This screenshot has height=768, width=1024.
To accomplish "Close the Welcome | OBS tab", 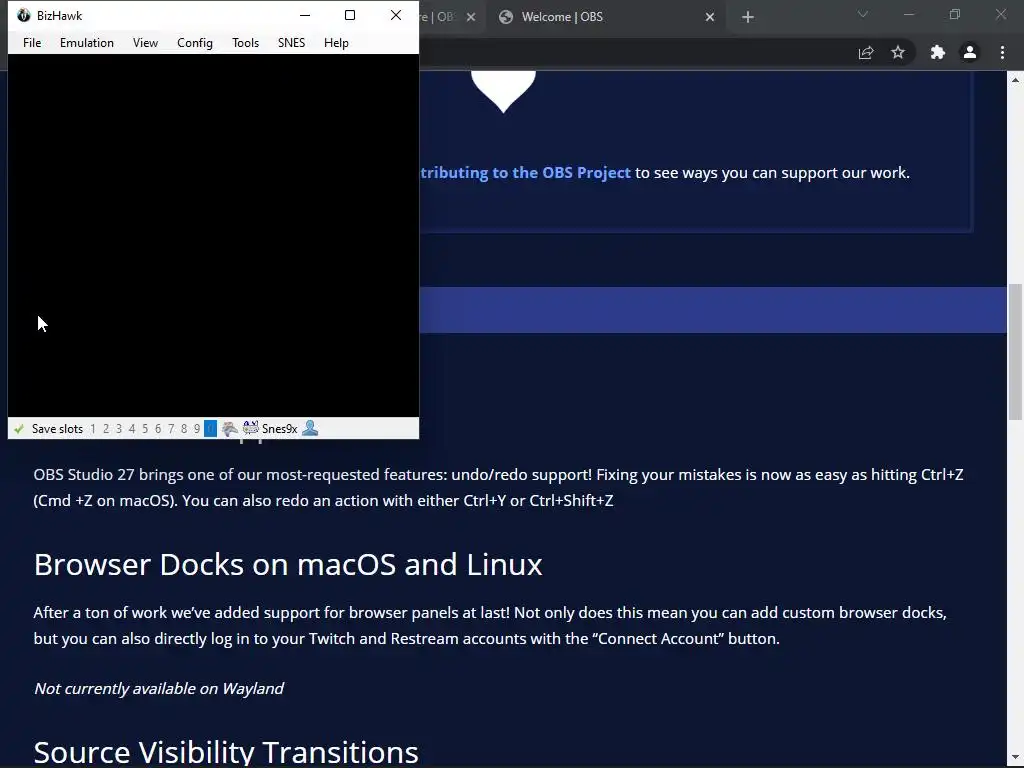I will point(710,17).
